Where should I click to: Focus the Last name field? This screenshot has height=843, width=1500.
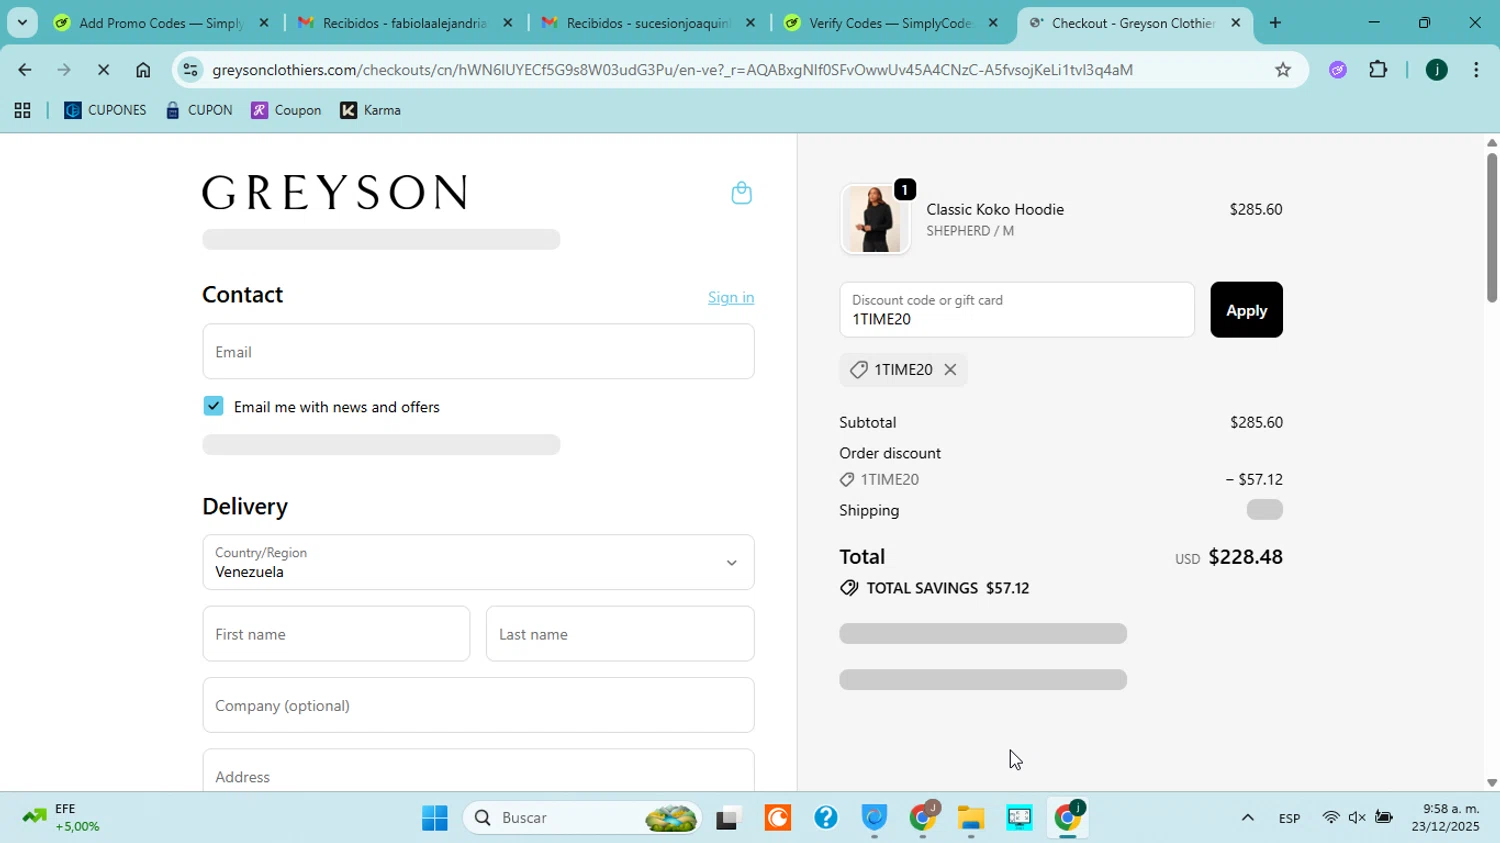620,634
